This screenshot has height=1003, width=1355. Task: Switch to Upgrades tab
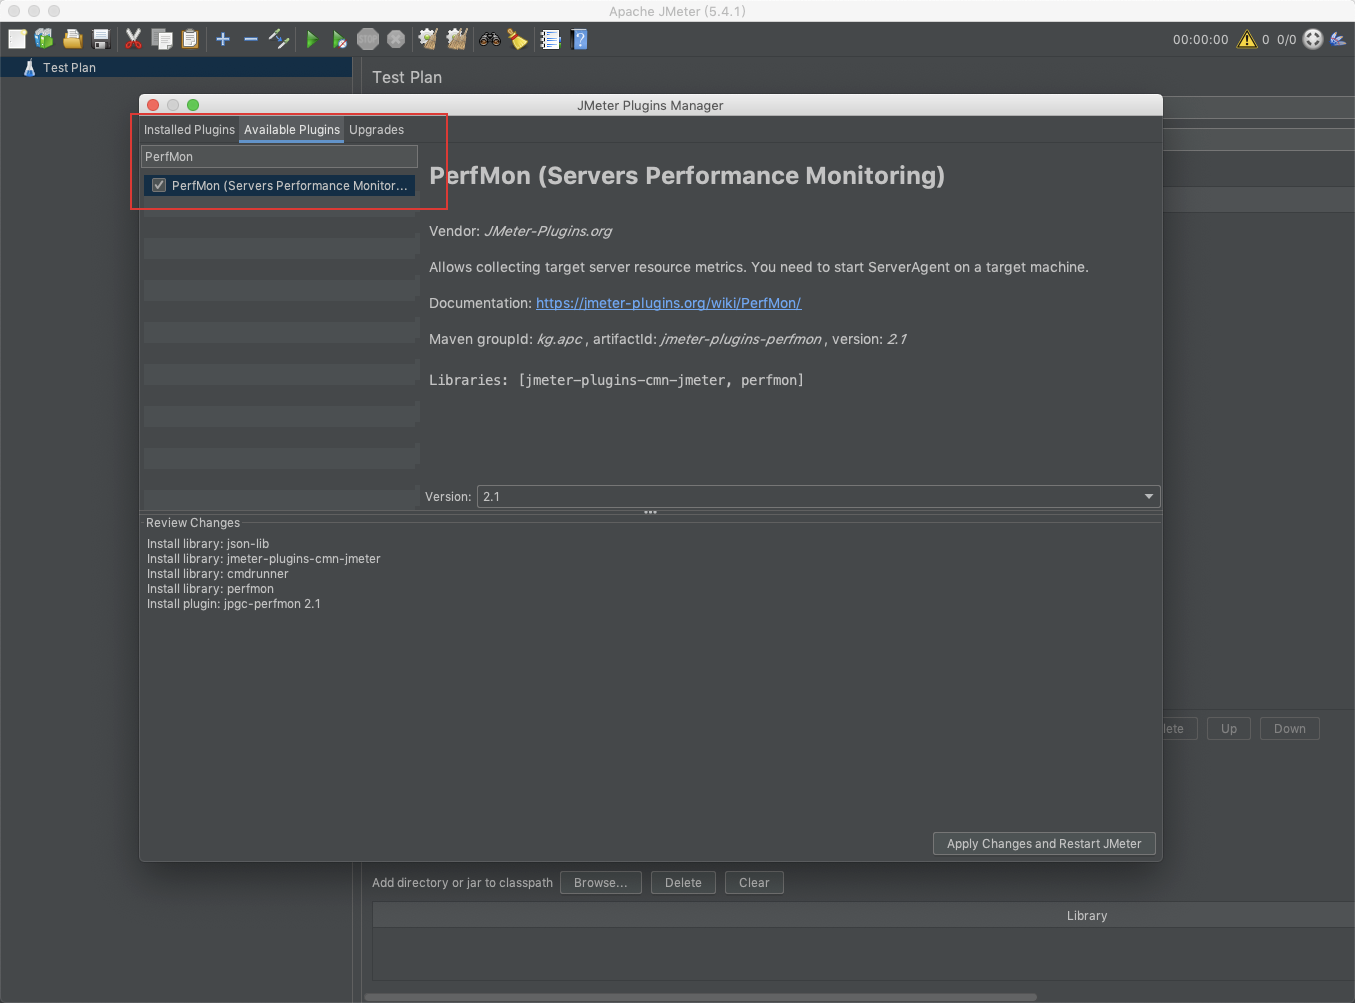[x=376, y=130]
